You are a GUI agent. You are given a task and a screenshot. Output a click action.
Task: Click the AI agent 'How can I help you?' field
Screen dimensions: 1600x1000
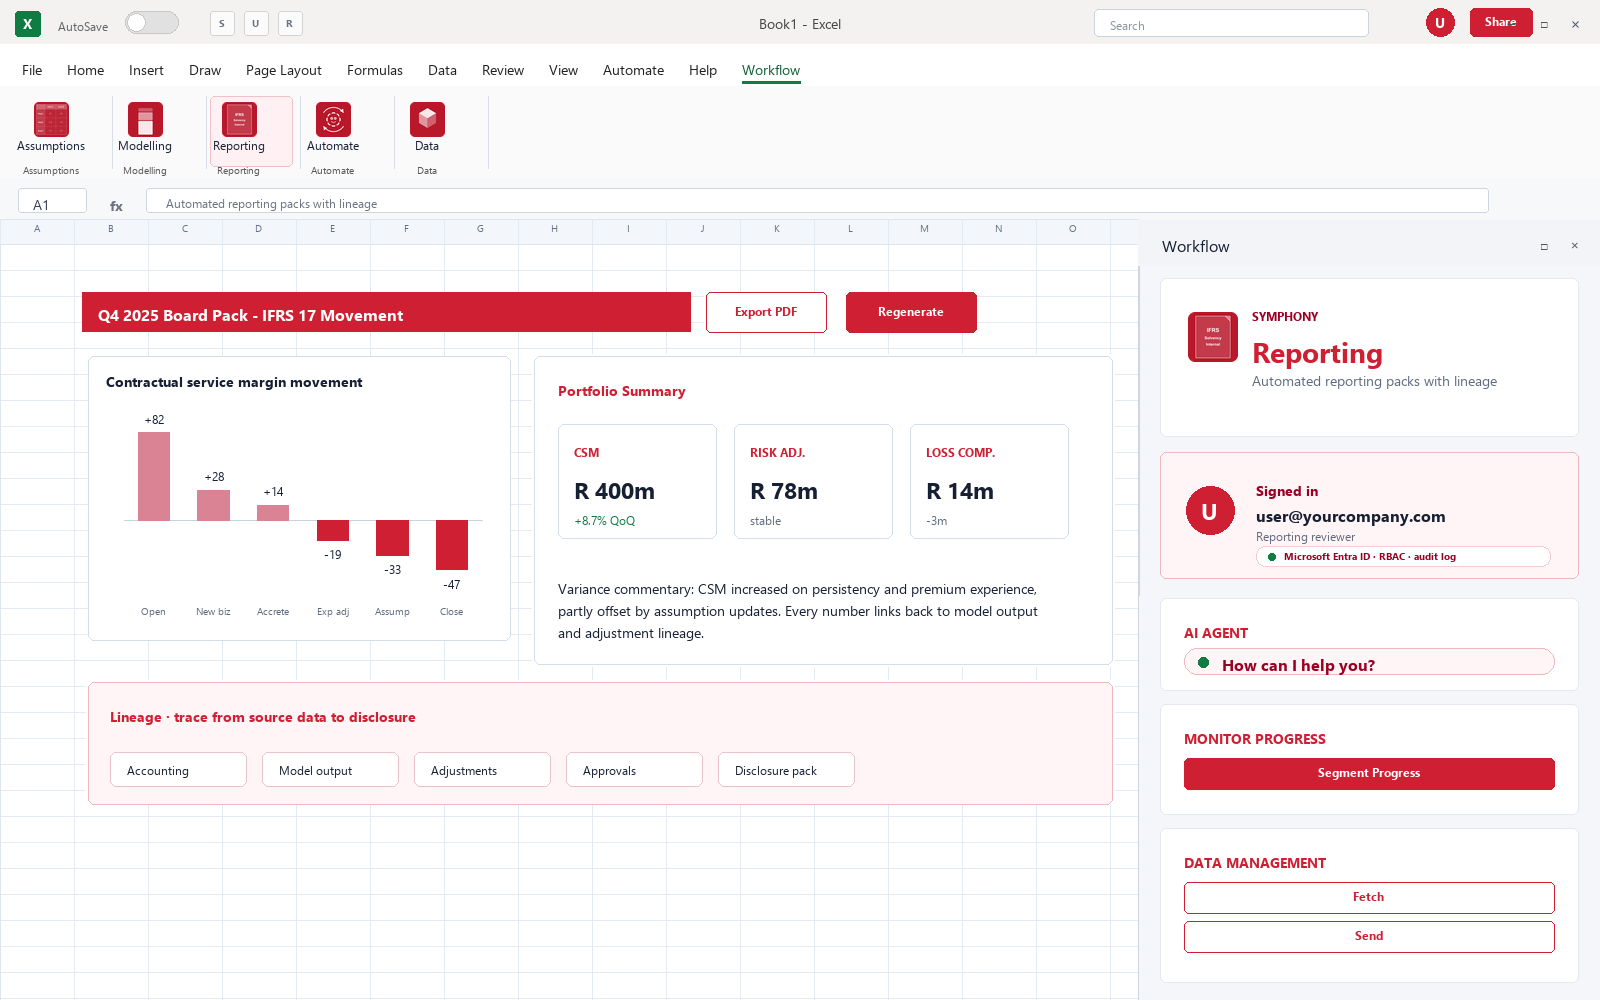pyautogui.click(x=1369, y=663)
